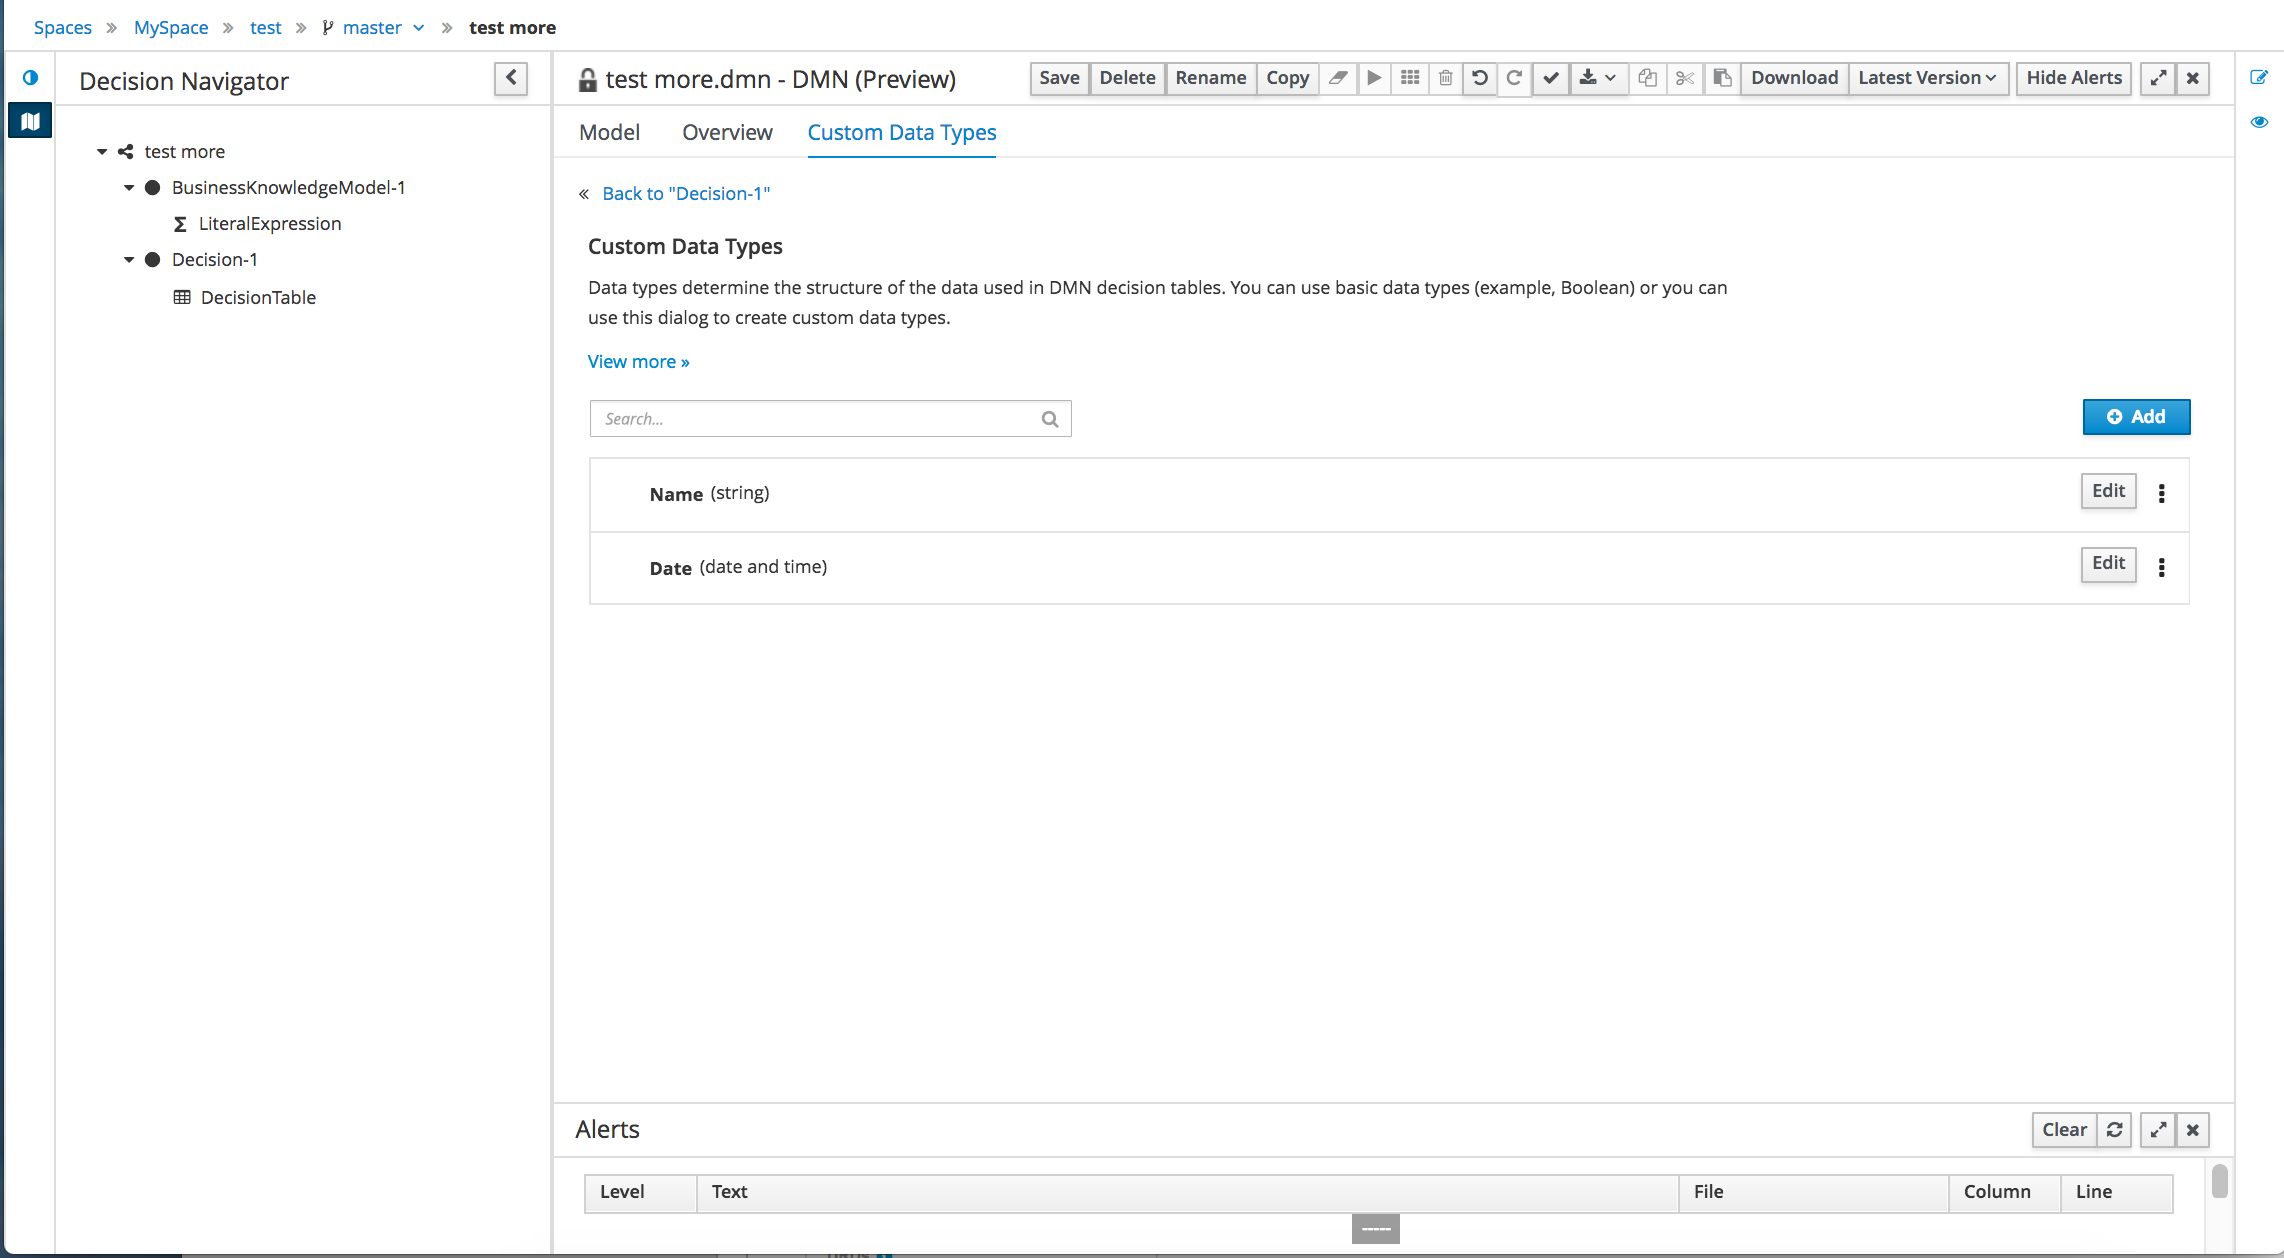Toggle the Decision Navigator map icon

[30, 121]
